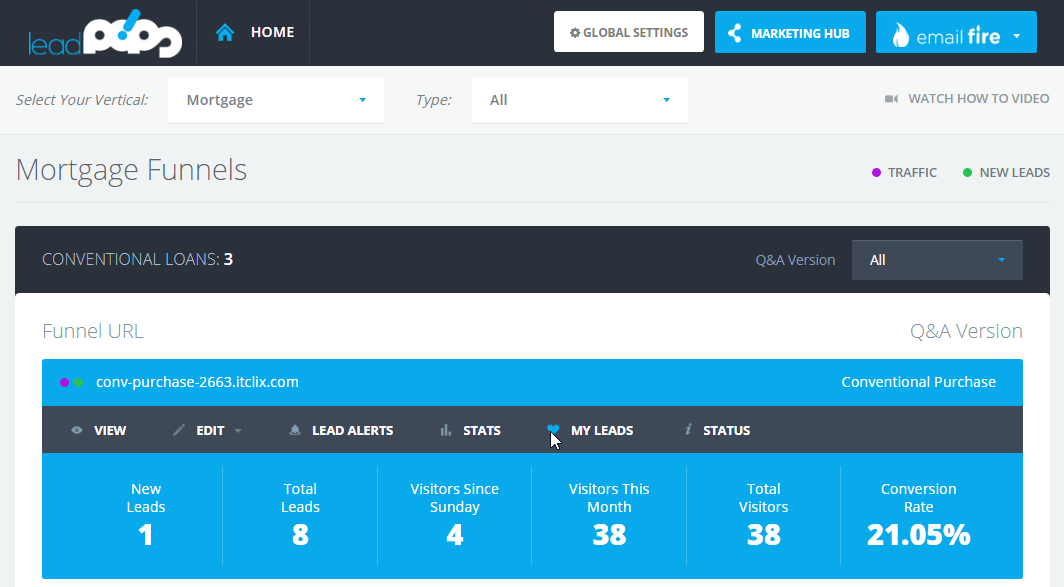Expand the email fire dropdown arrow
This screenshot has height=587, width=1064.
click(1016, 36)
